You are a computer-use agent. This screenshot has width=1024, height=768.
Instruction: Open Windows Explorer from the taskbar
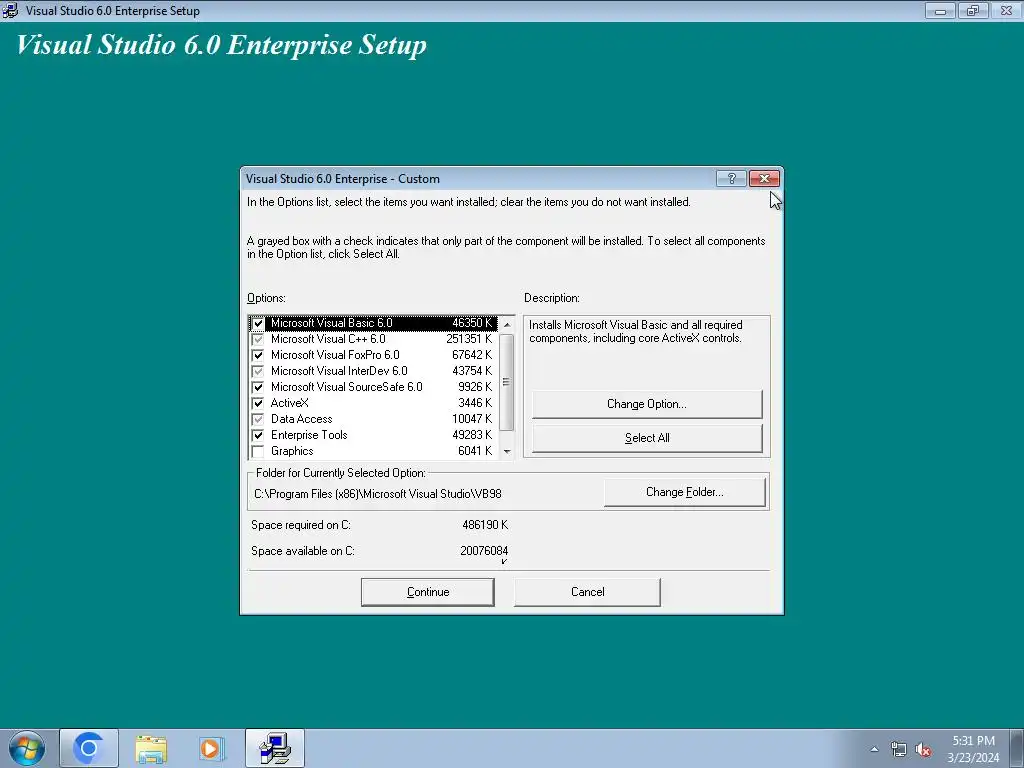tap(151, 749)
